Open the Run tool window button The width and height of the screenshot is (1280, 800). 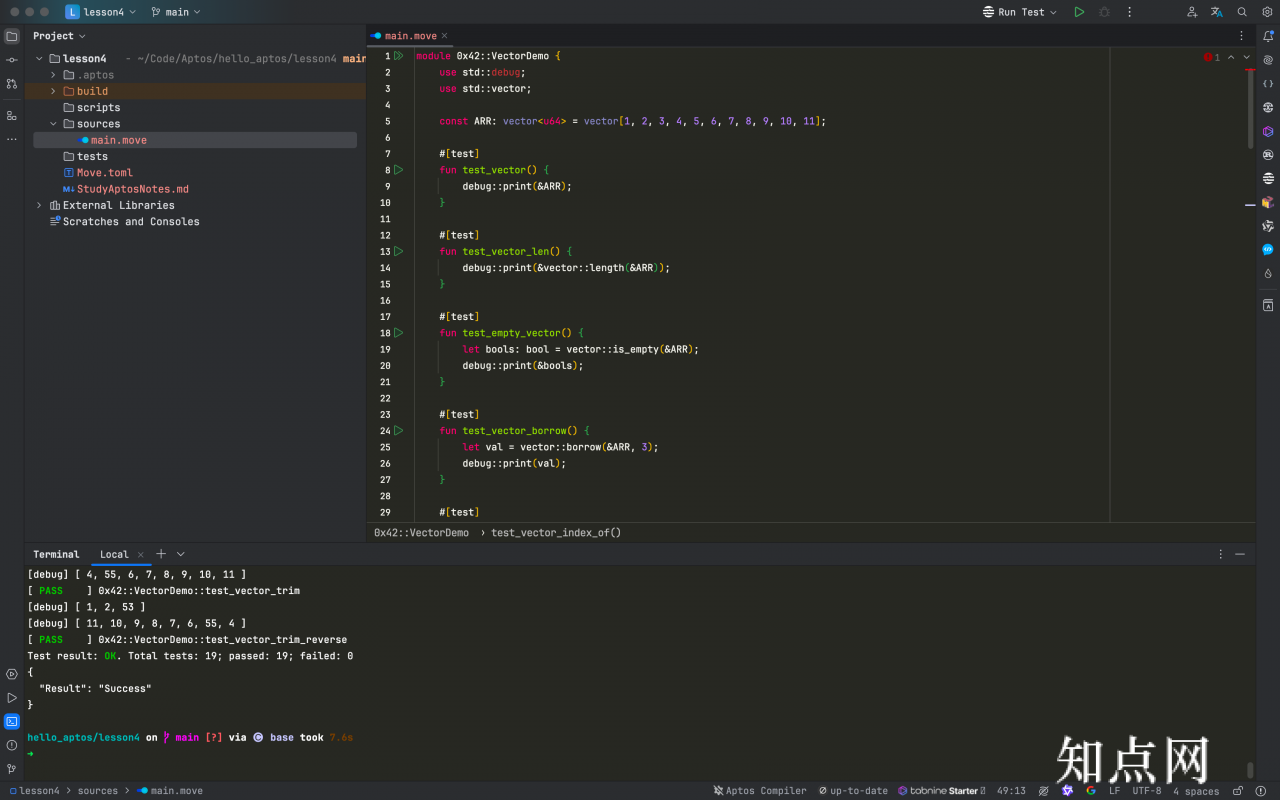pyautogui.click(x=12, y=697)
